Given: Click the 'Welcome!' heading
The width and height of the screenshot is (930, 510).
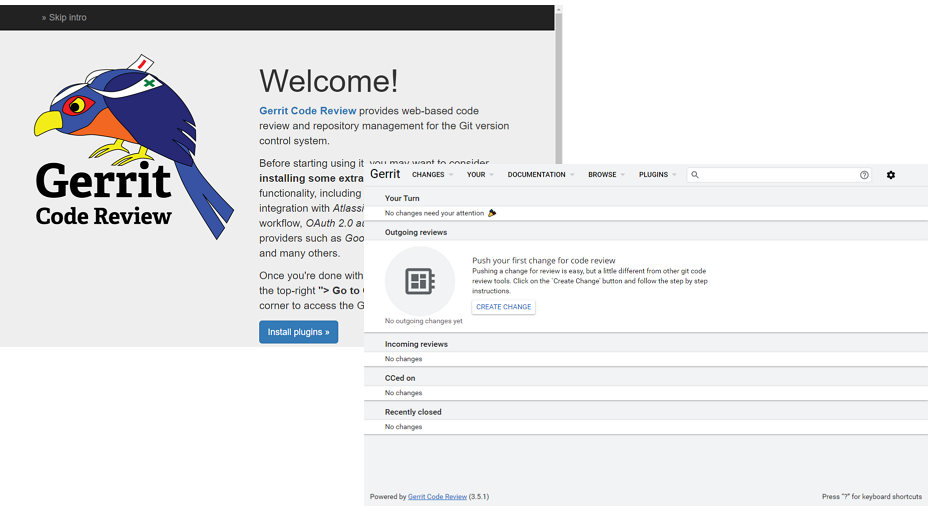Looking at the screenshot, I should [329, 81].
